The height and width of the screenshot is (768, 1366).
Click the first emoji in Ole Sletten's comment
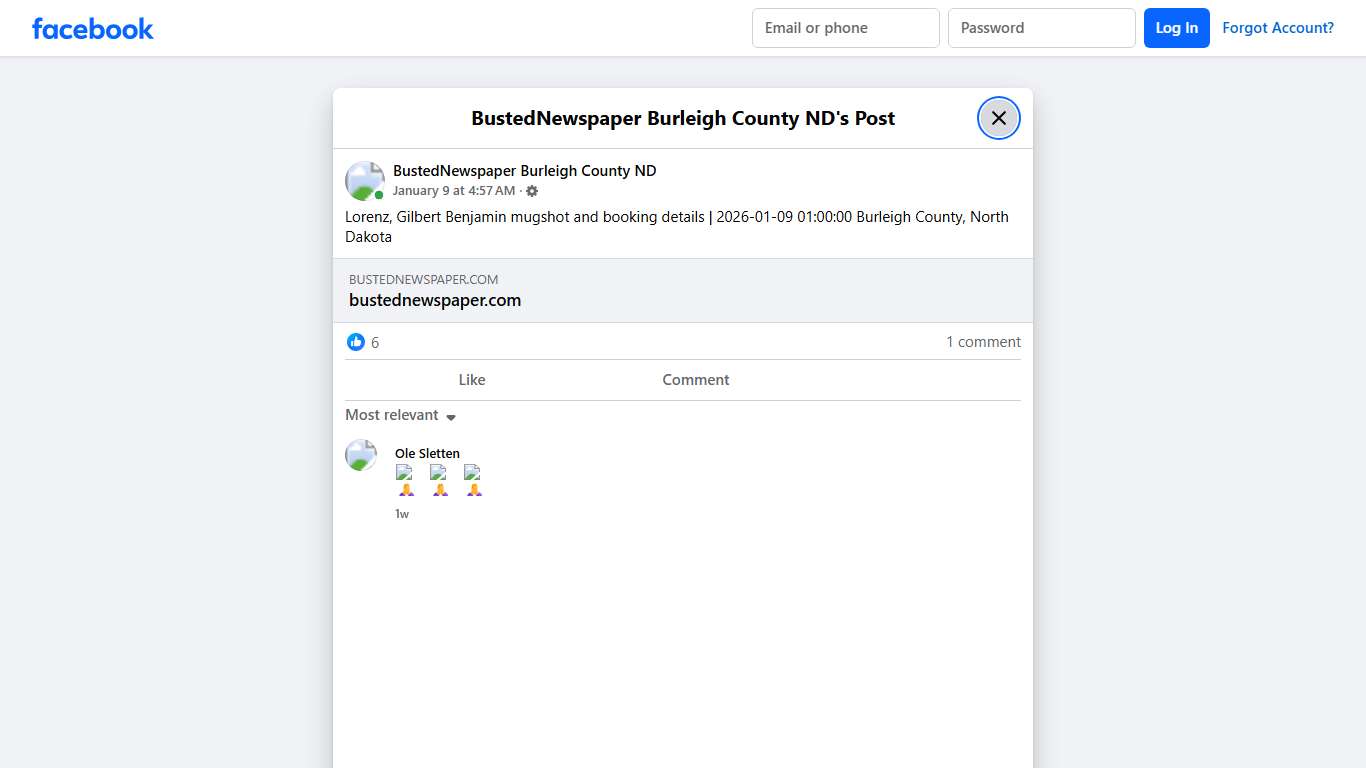[x=406, y=480]
